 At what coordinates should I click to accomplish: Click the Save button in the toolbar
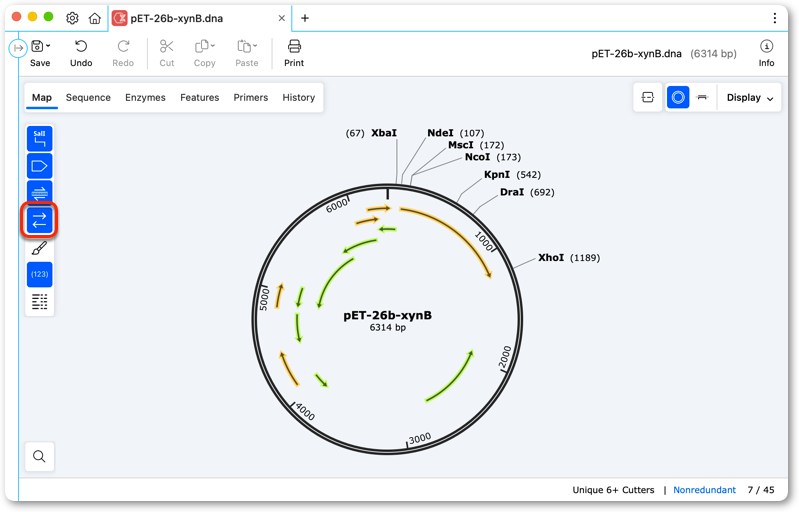pyautogui.click(x=40, y=53)
